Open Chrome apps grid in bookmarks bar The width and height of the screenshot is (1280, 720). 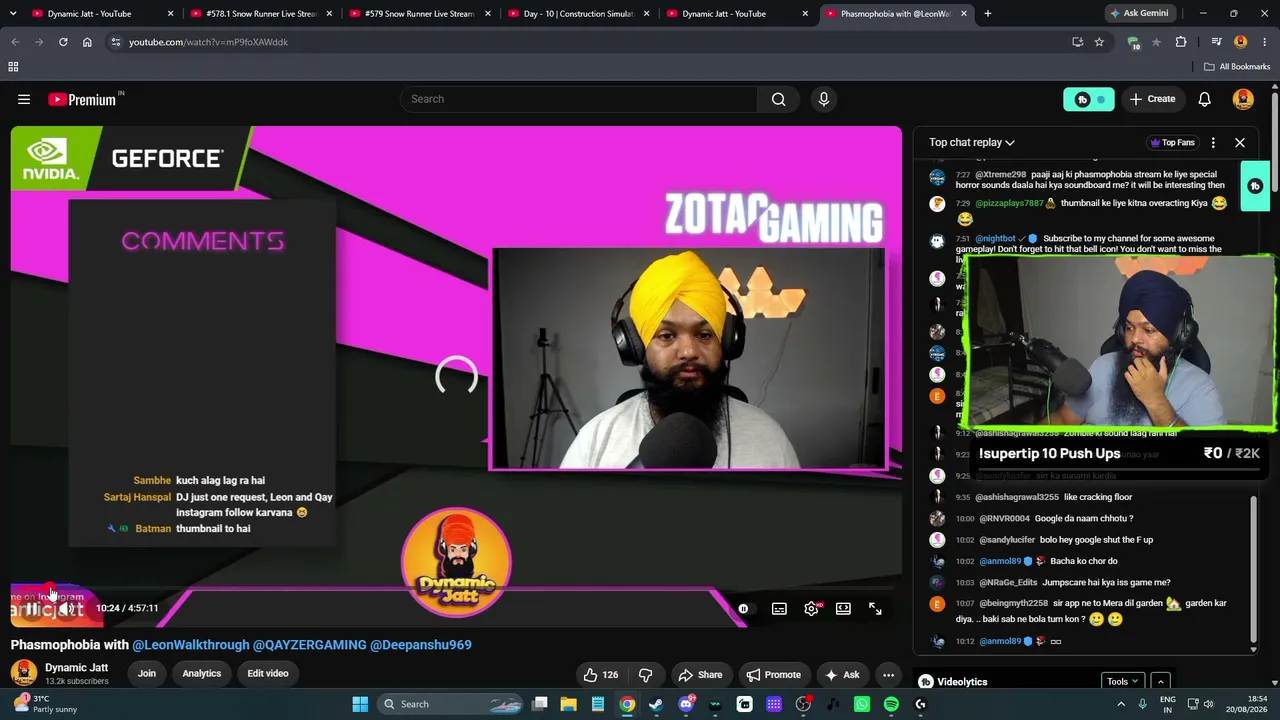(13, 67)
